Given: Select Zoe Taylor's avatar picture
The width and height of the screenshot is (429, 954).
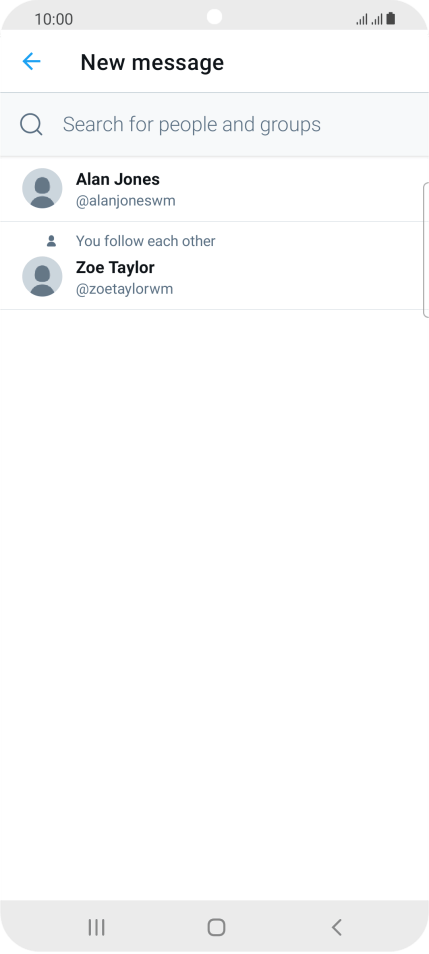Looking at the screenshot, I should (x=42, y=277).
